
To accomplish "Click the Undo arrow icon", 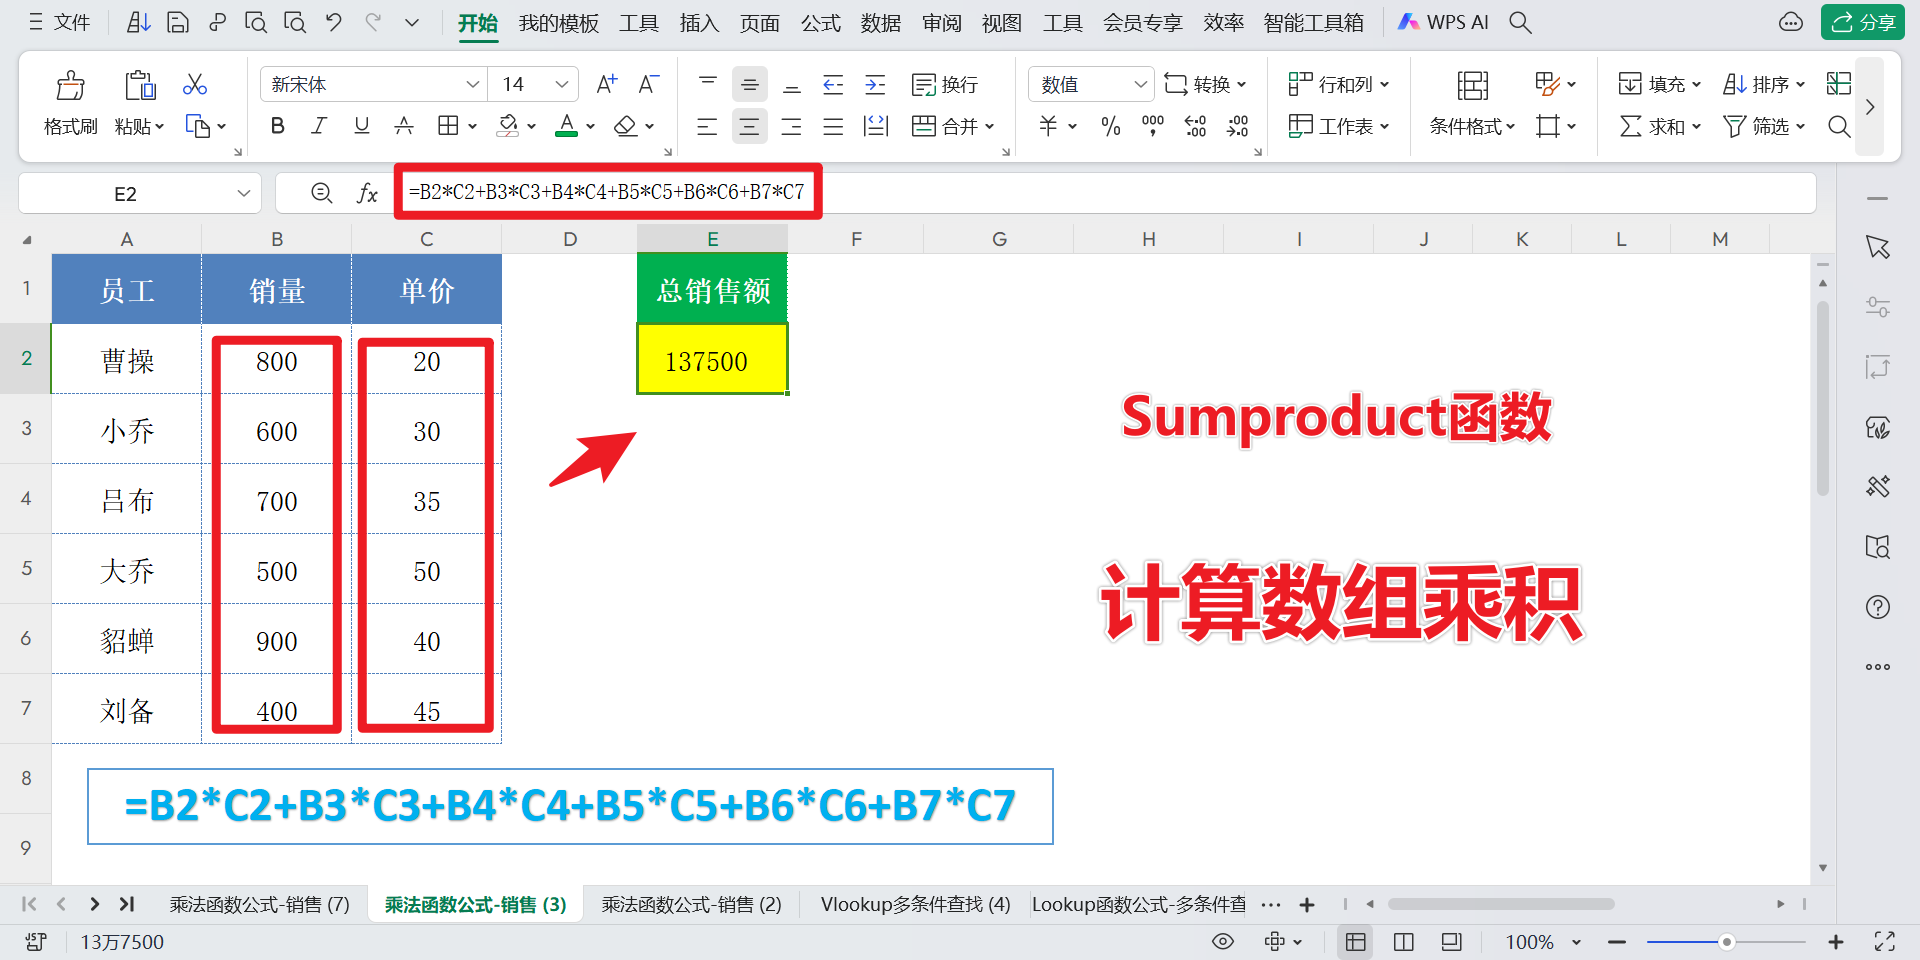I will pyautogui.click(x=334, y=22).
